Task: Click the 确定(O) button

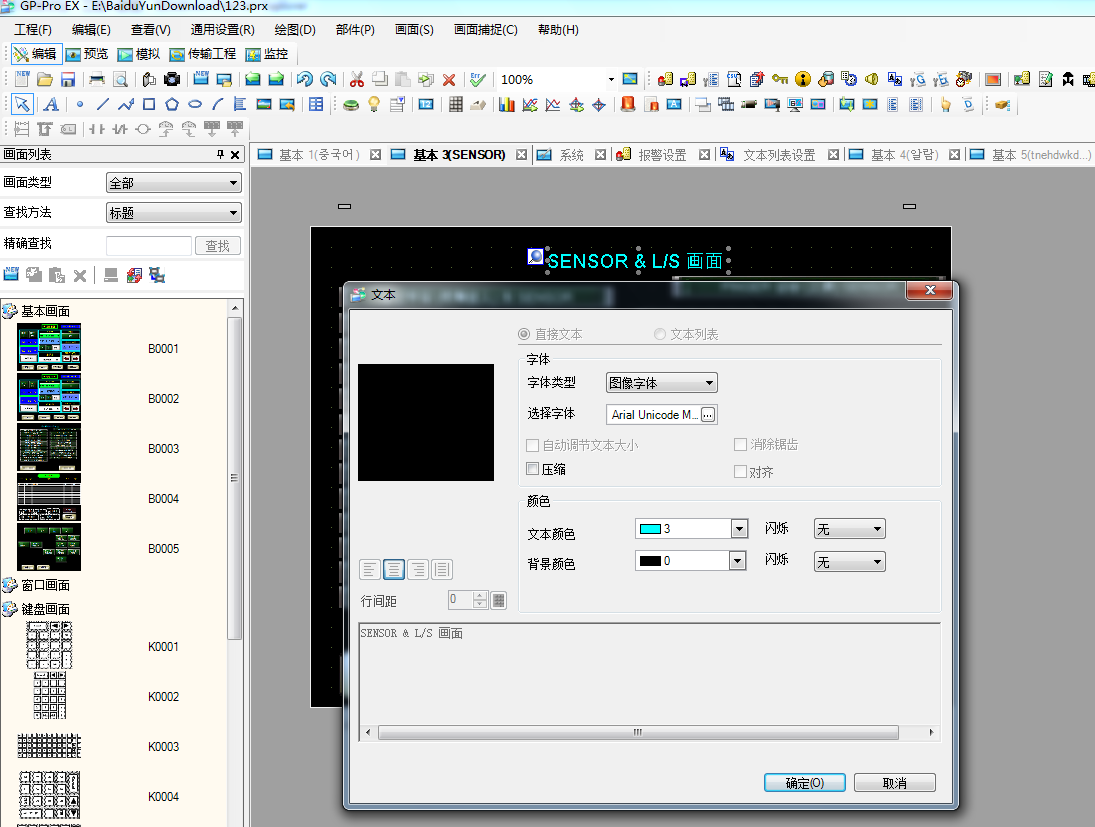Action: point(804,783)
